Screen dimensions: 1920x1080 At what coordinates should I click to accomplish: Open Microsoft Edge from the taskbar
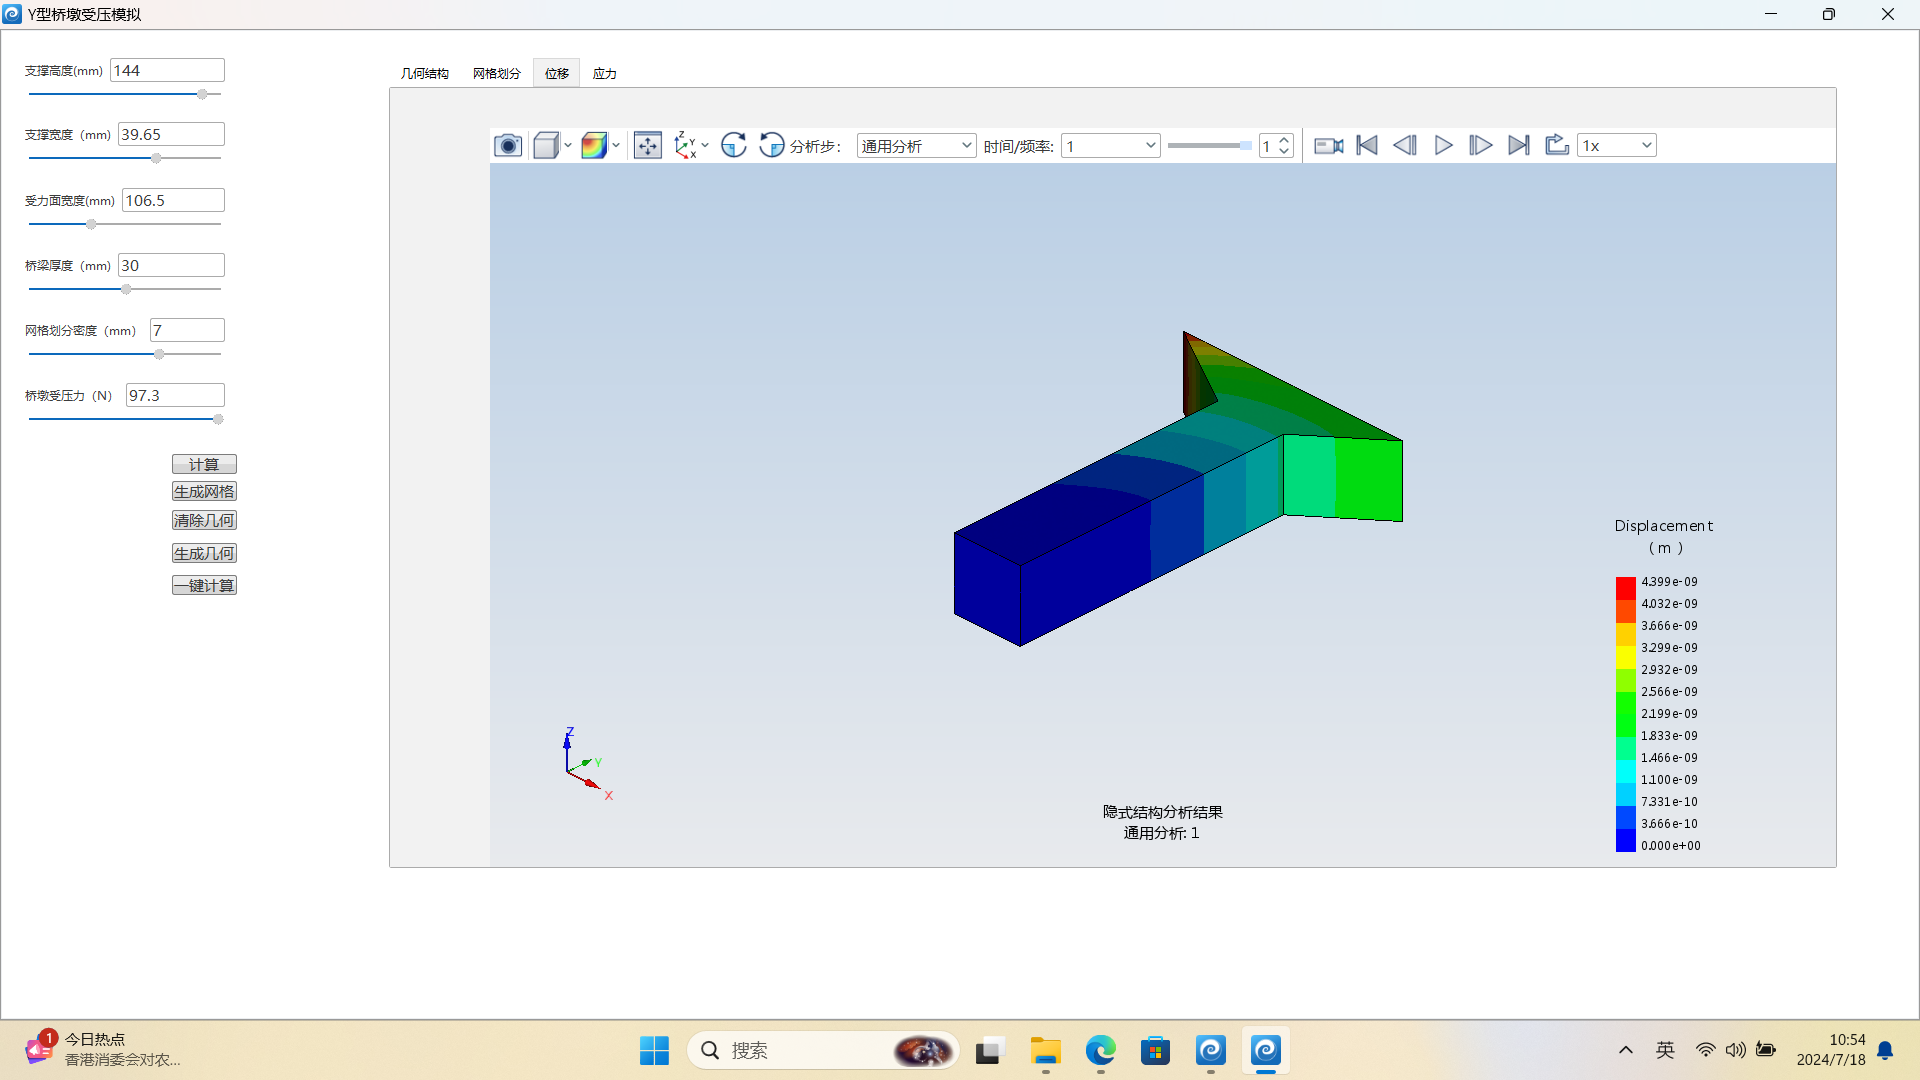[x=1100, y=1051]
